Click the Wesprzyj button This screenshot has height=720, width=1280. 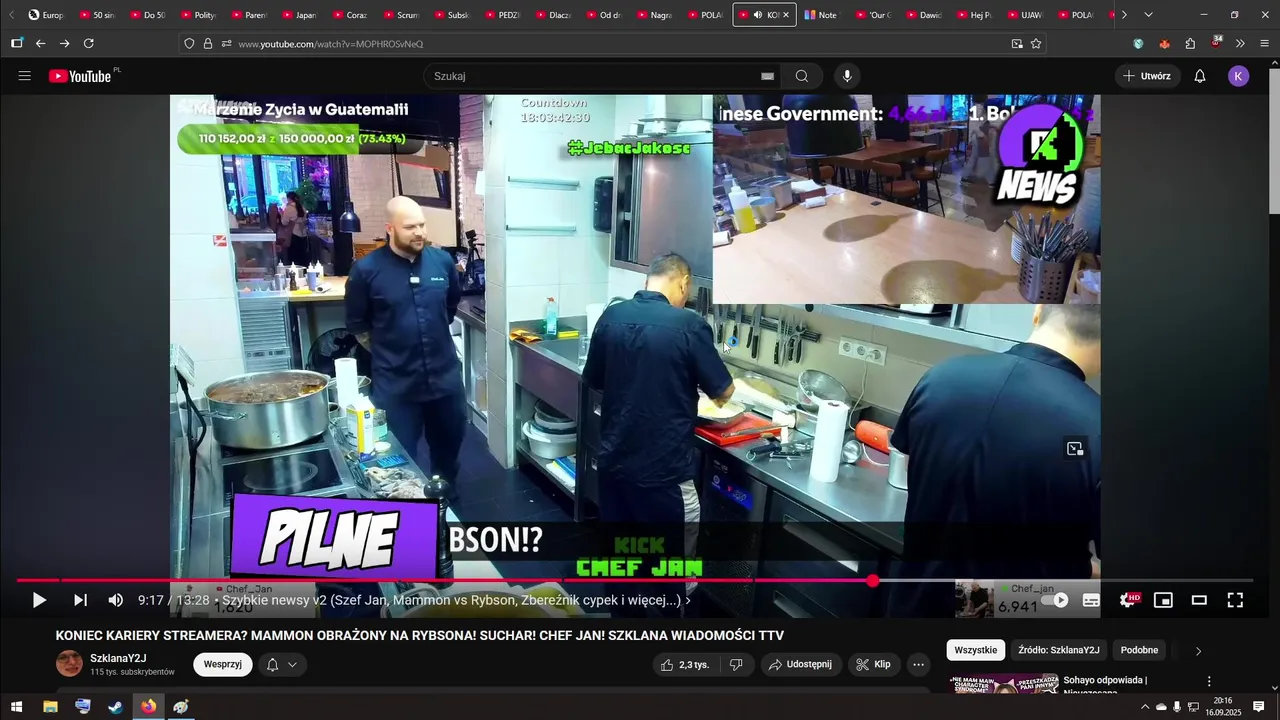click(x=223, y=664)
